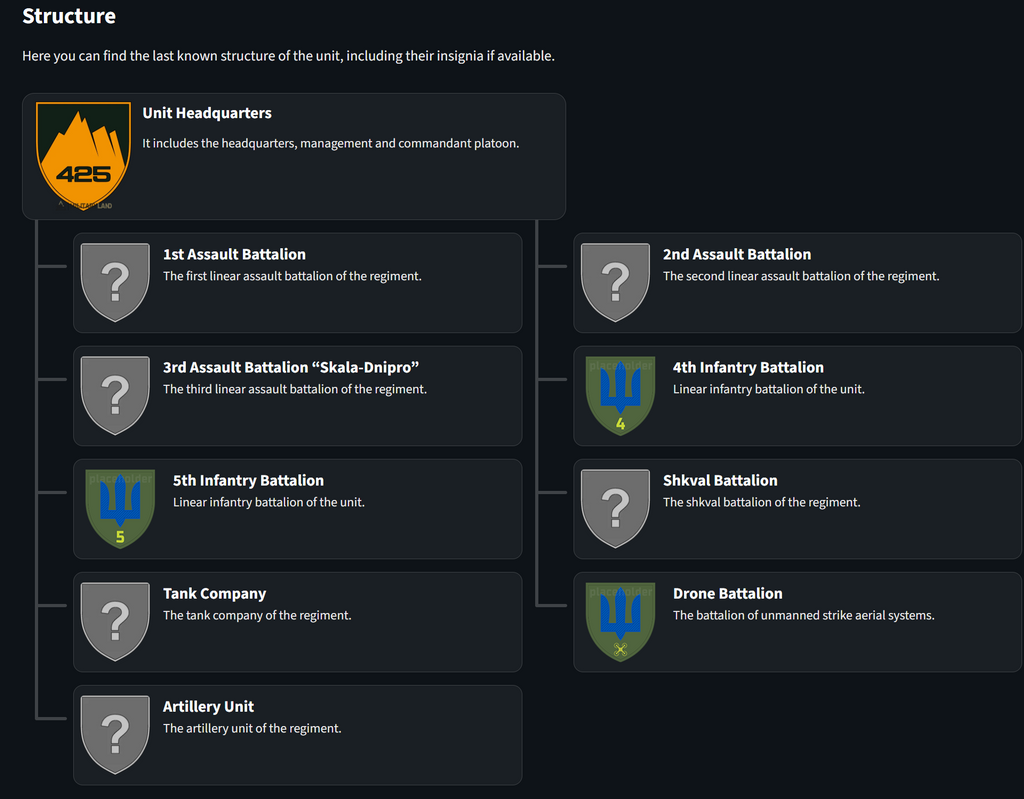Click the Tank Company unknown shield icon
This screenshot has height=799, width=1024.
[115, 621]
